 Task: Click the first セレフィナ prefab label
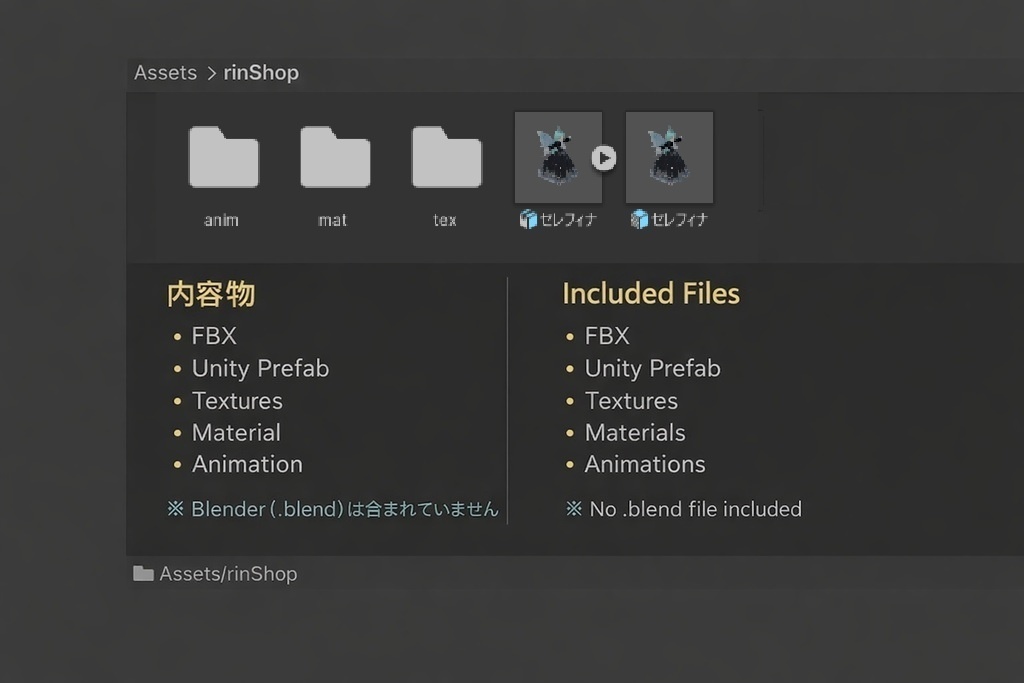[568, 219]
